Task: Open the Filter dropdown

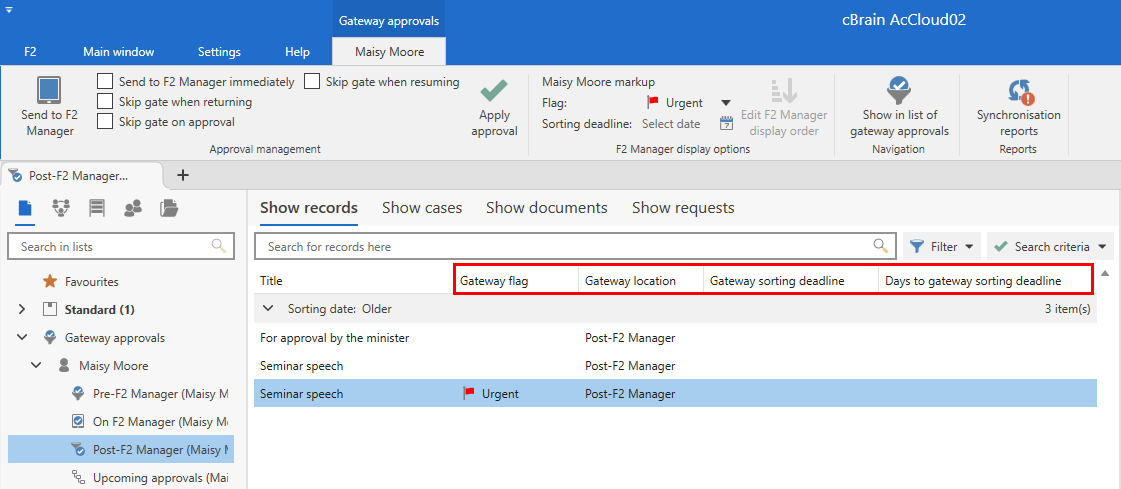Action: pyautogui.click(x=942, y=246)
